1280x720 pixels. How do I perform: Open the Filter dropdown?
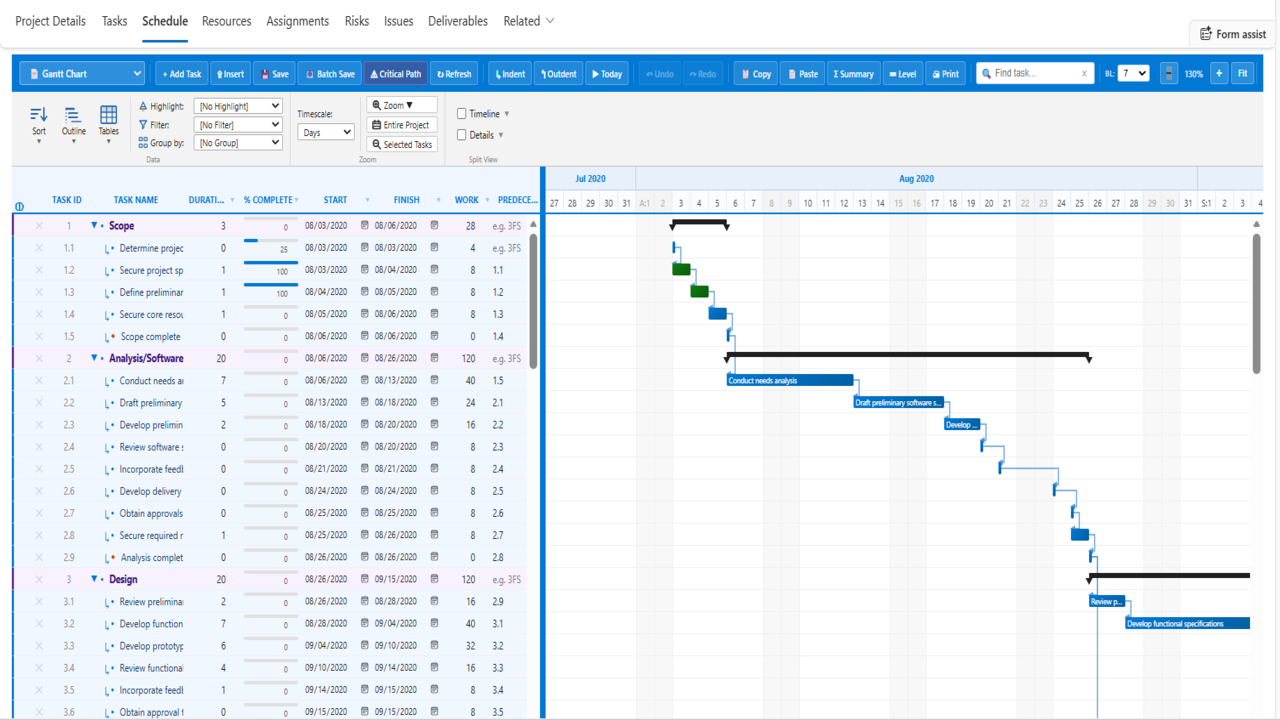point(238,125)
